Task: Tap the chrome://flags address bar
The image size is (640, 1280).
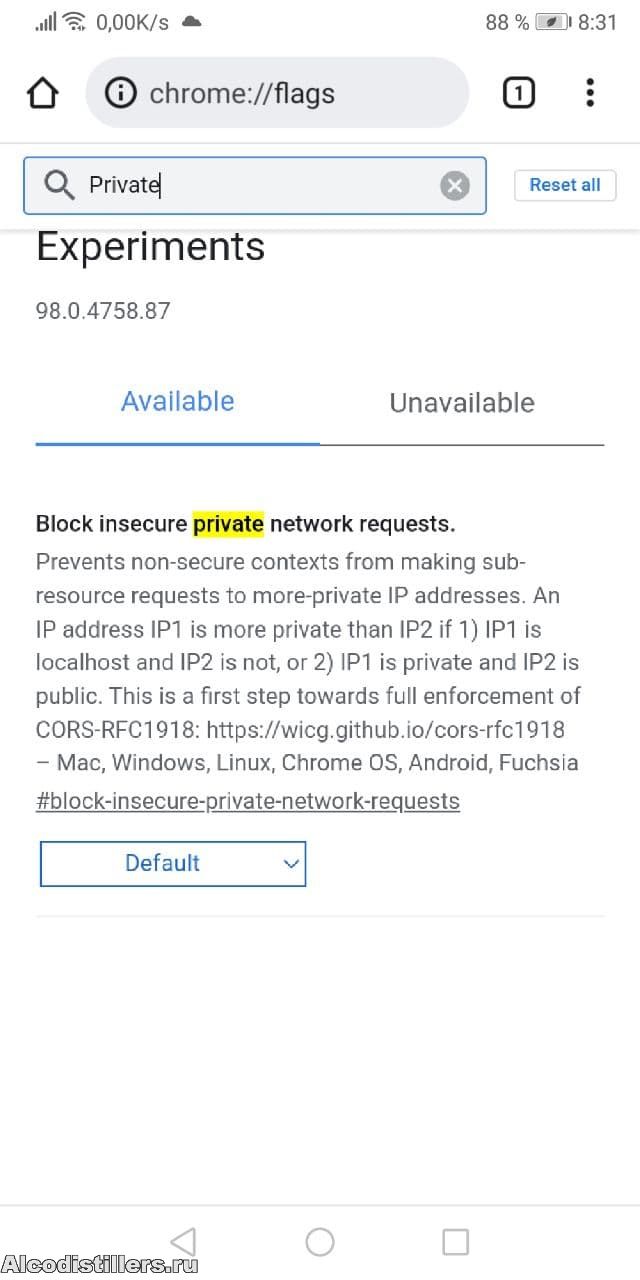Action: [x=290, y=93]
